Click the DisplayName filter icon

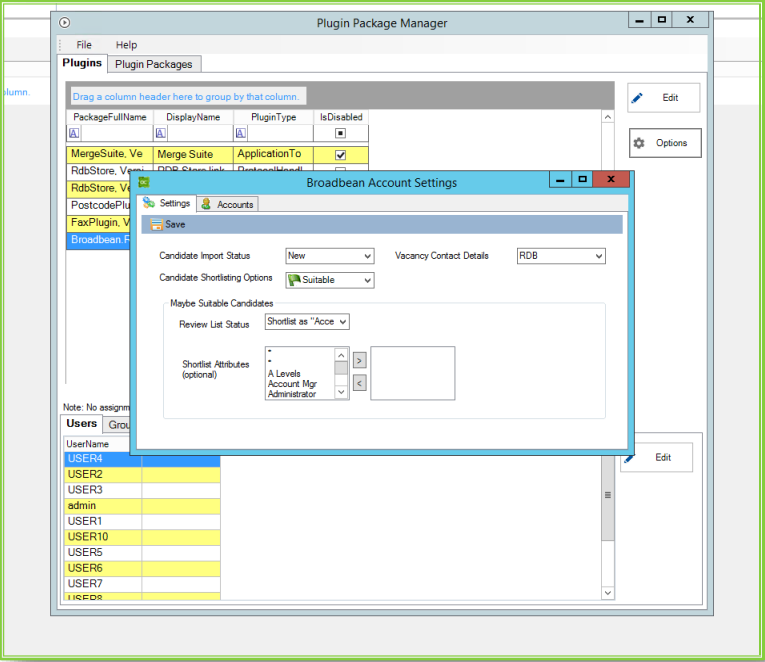[x=161, y=133]
